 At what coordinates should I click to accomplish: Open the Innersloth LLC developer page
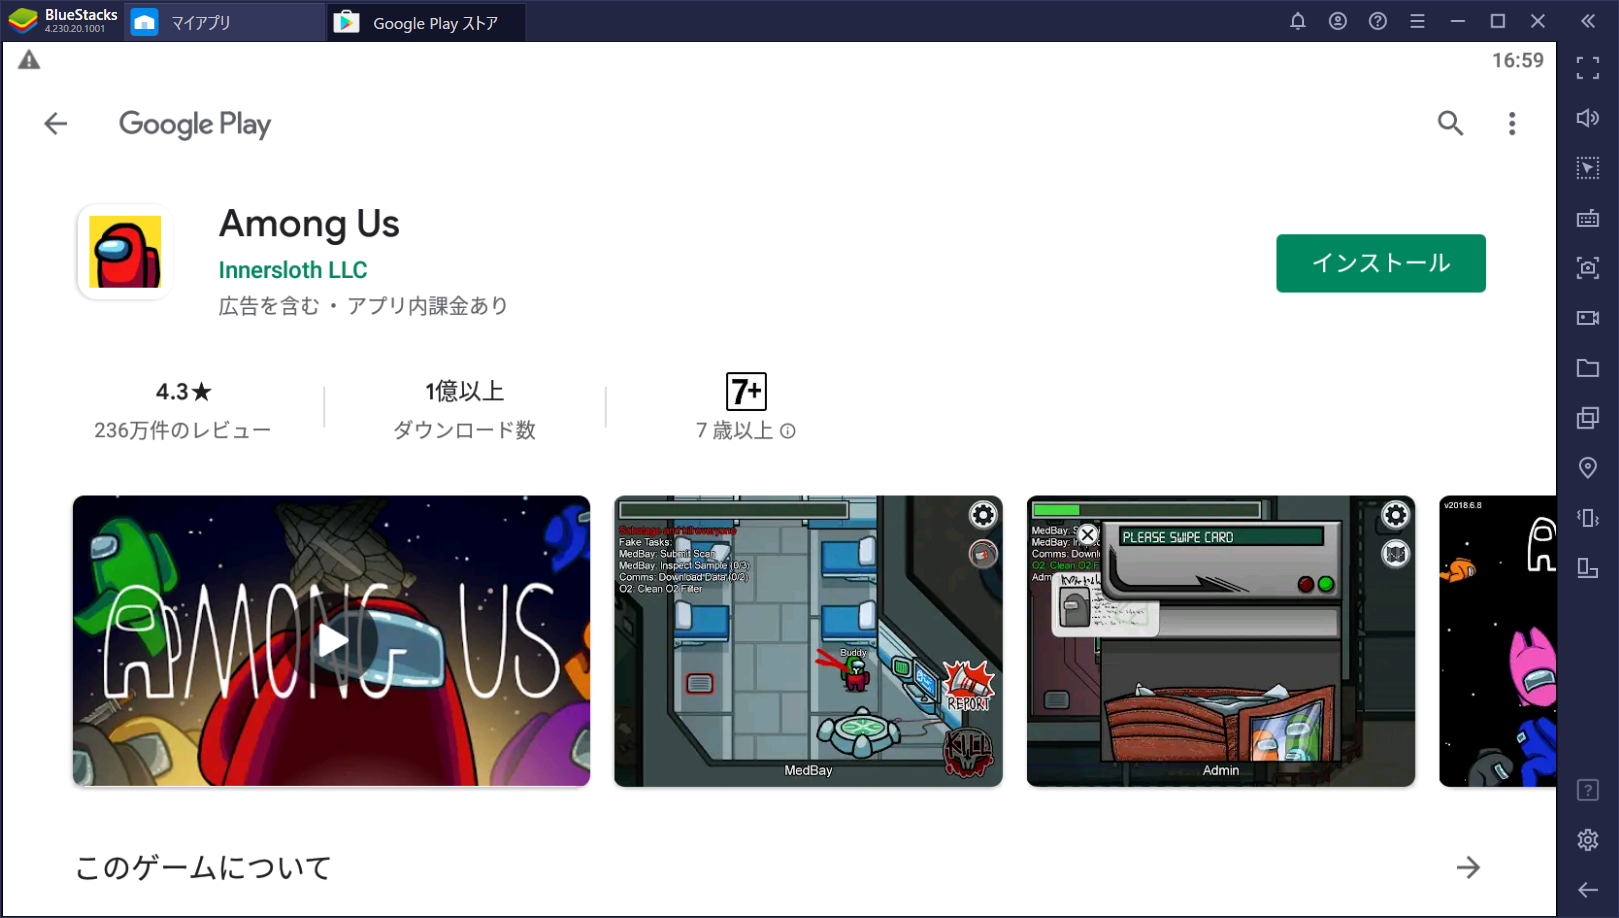(293, 270)
